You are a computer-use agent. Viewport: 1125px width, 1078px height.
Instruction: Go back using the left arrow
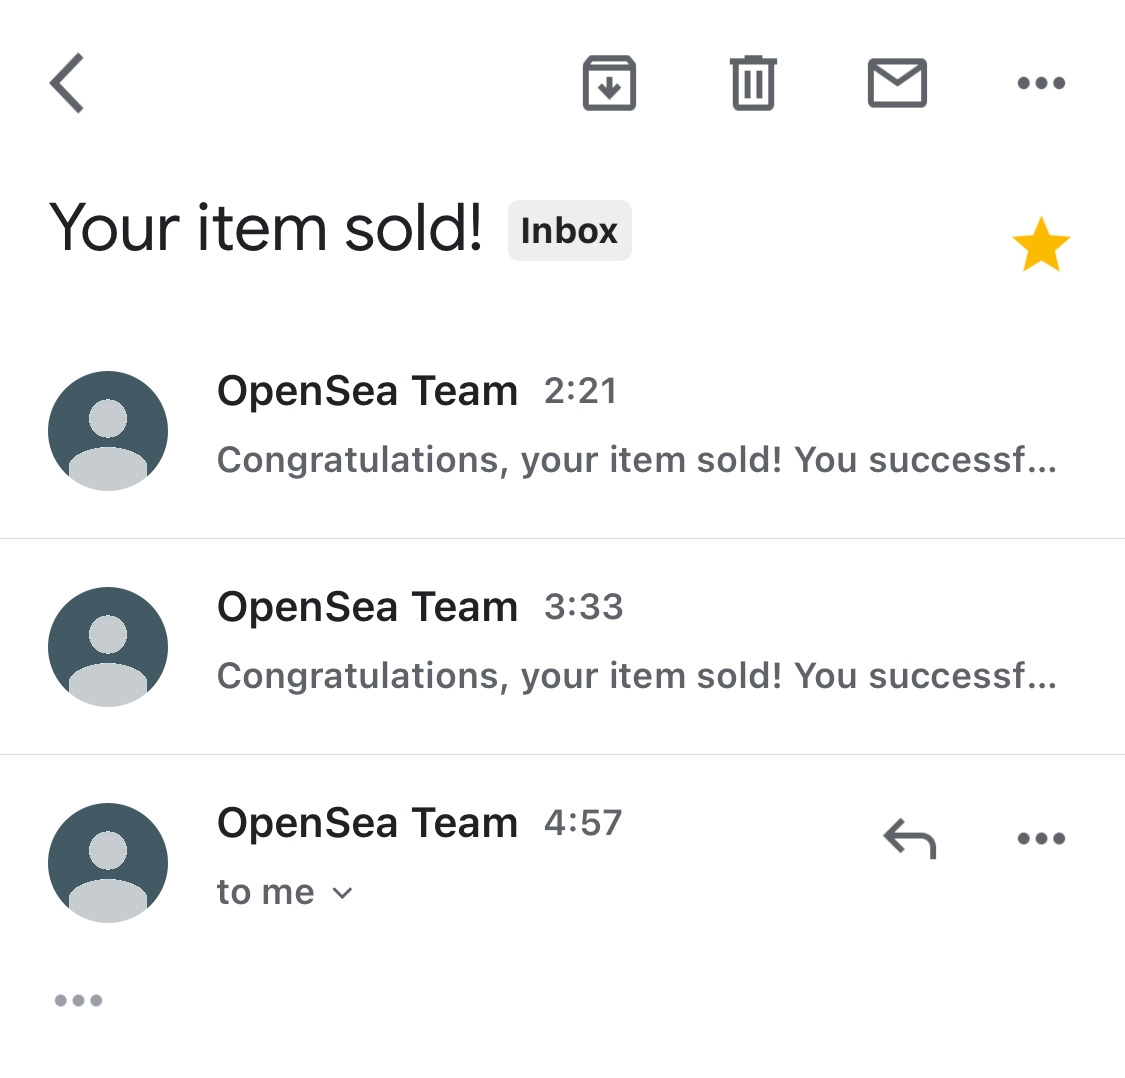67,83
